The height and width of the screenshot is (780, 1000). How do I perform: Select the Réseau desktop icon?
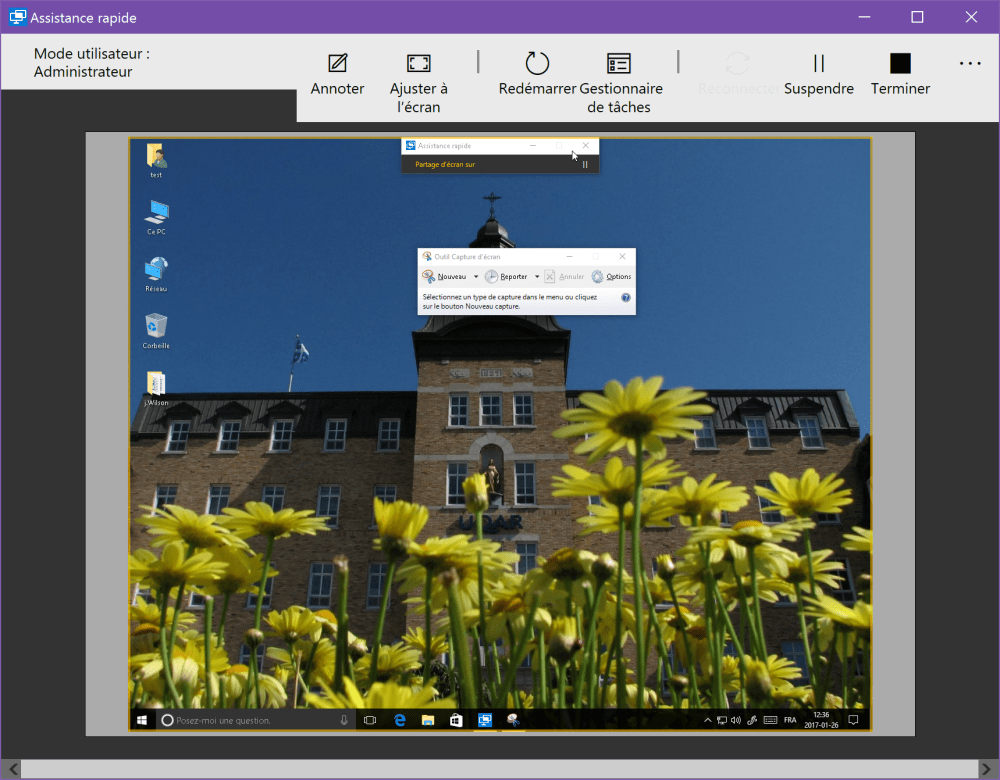click(156, 269)
